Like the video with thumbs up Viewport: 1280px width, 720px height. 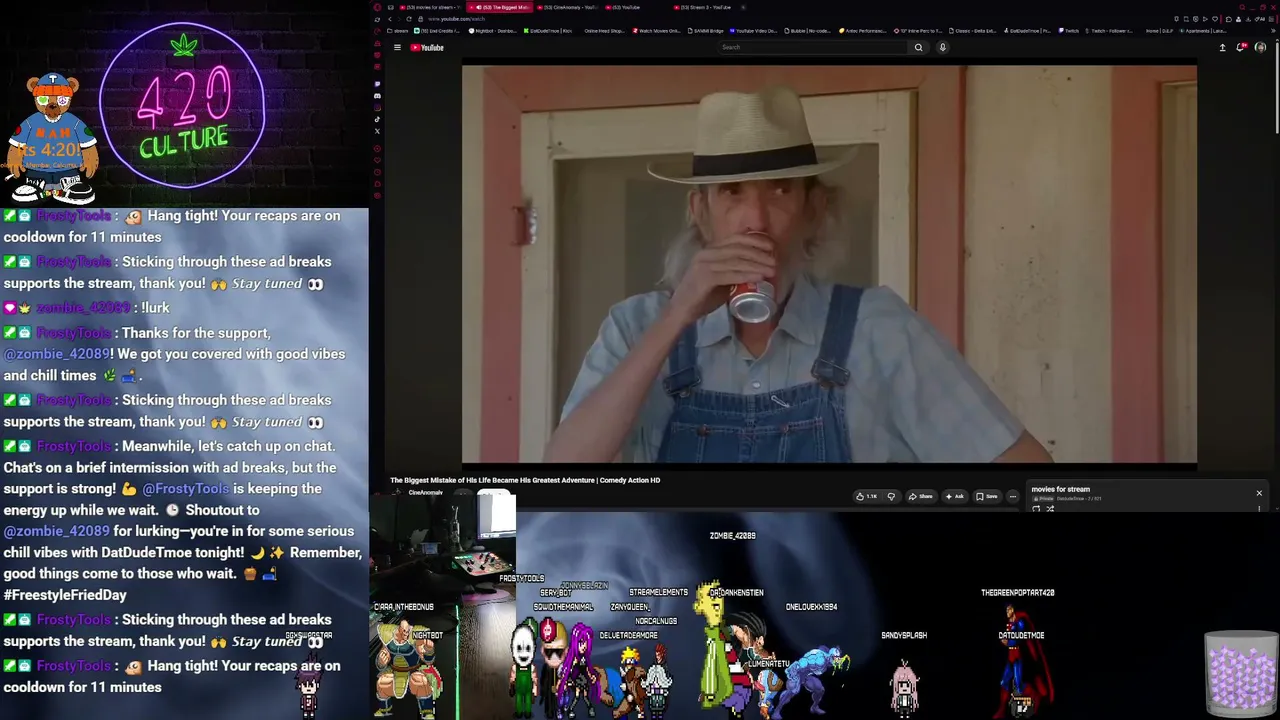(x=866, y=496)
